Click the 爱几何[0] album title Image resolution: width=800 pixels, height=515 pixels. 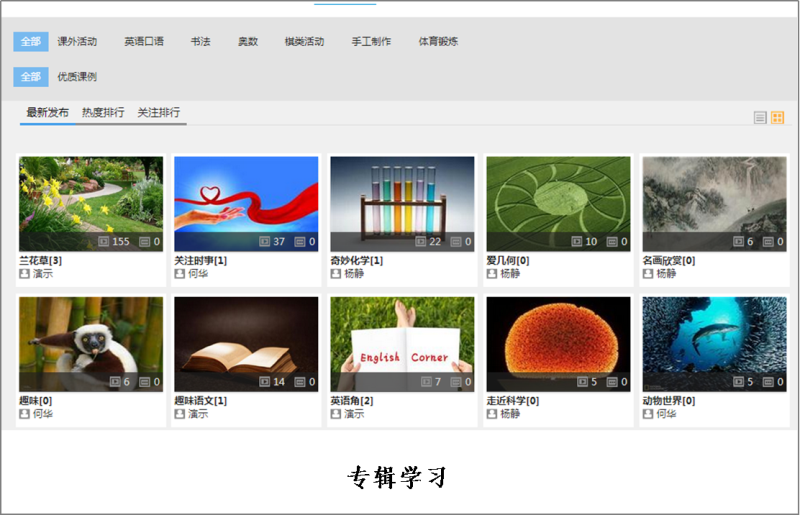(508, 260)
